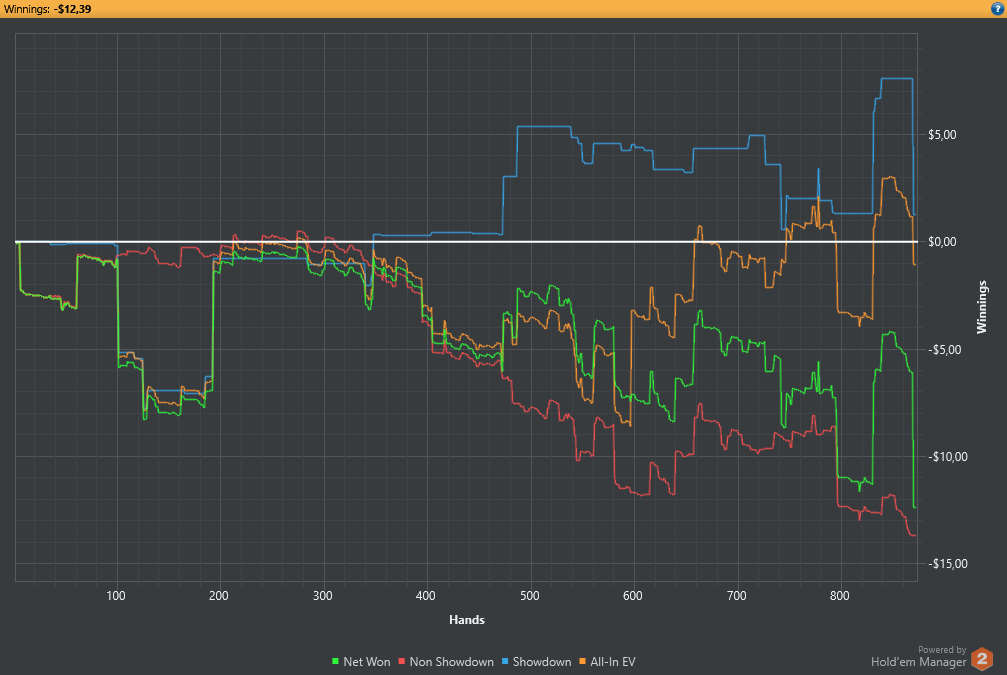Click the '300' hands axis label
This screenshot has height=675, width=1007.
pos(323,595)
